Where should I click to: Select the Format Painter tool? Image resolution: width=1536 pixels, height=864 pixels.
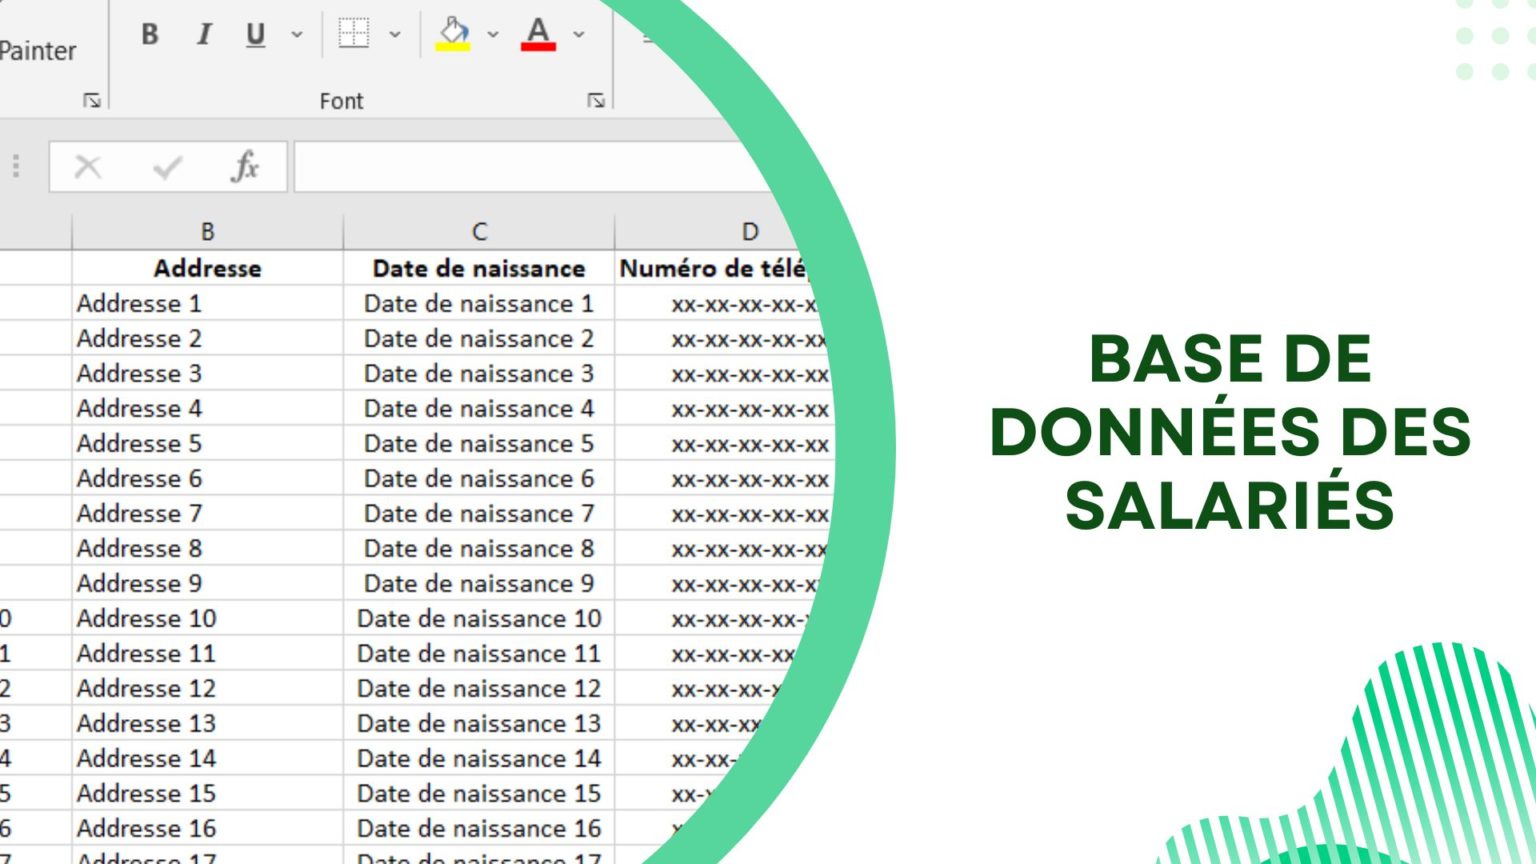[x=40, y=50]
